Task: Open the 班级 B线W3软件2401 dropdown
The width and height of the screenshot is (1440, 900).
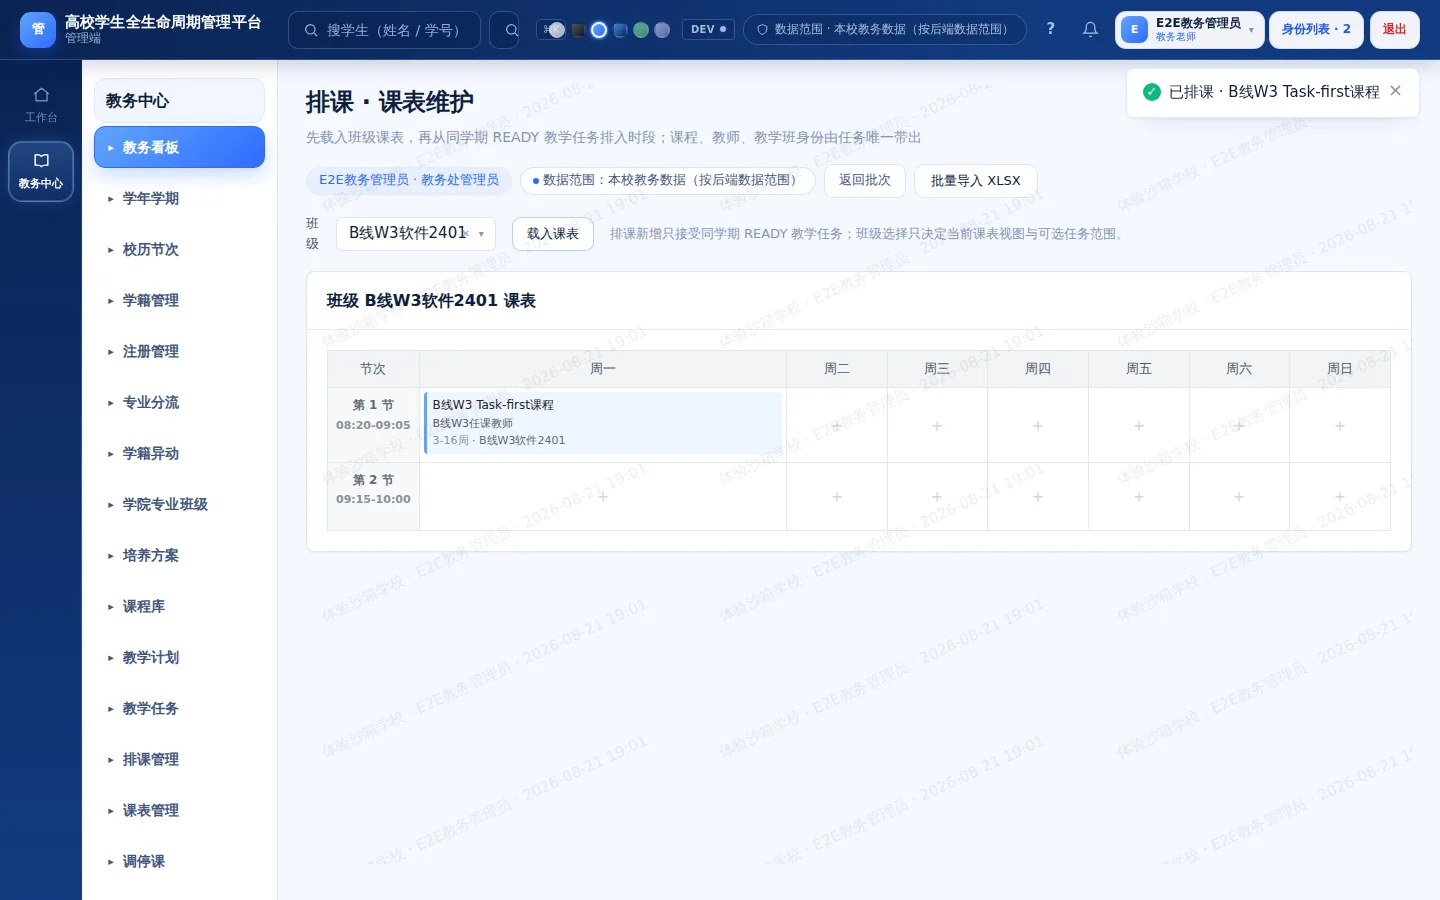Action: pyautogui.click(x=416, y=233)
